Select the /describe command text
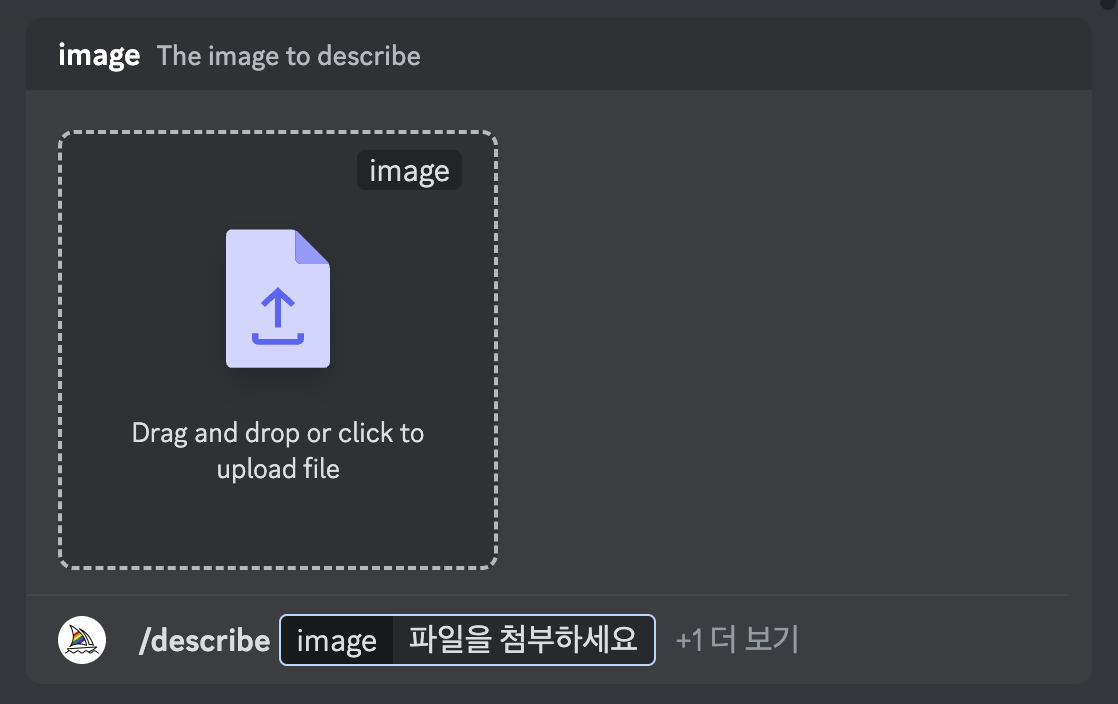The width and height of the screenshot is (1118, 704). (204, 639)
